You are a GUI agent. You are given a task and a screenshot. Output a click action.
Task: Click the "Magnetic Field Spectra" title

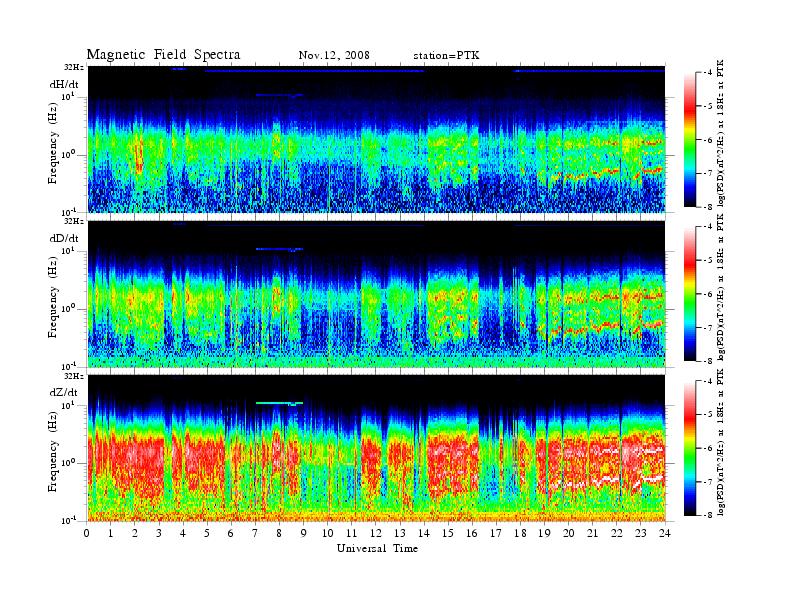[163, 55]
